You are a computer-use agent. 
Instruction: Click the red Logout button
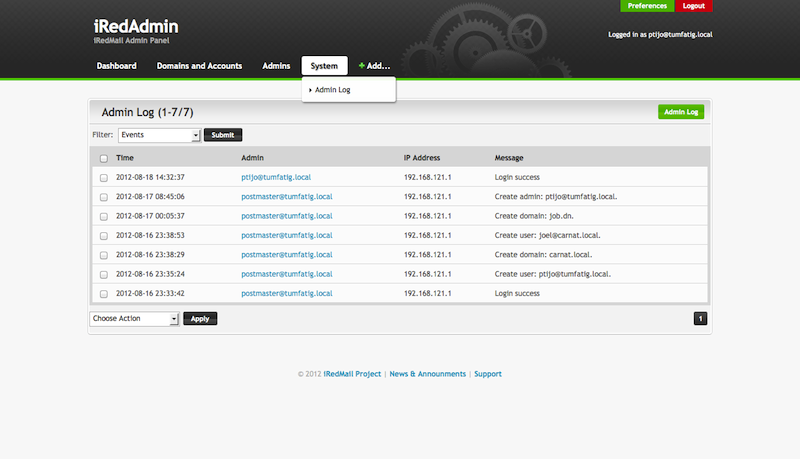pos(694,6)
